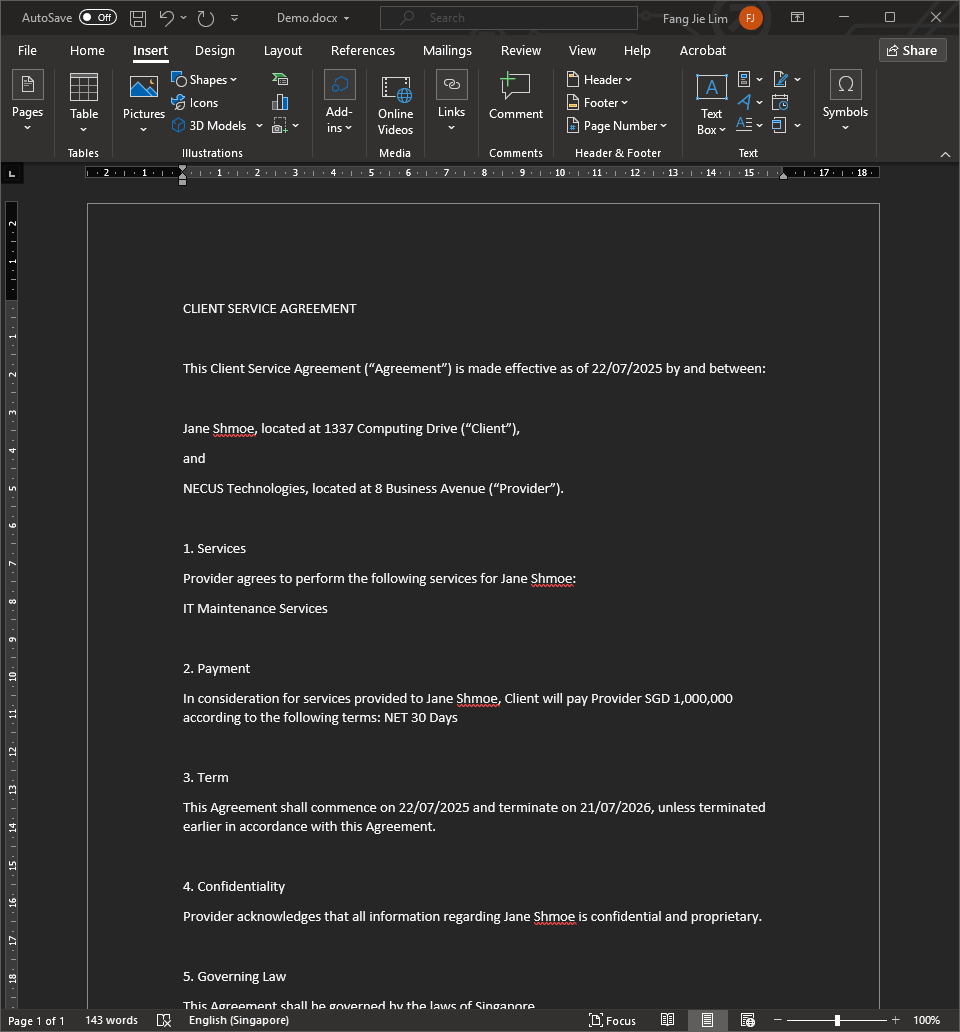Save the document with the floppy disk icon
Image resolution: width=960 pixels, height=1032 pixels.
coord(138,18)
